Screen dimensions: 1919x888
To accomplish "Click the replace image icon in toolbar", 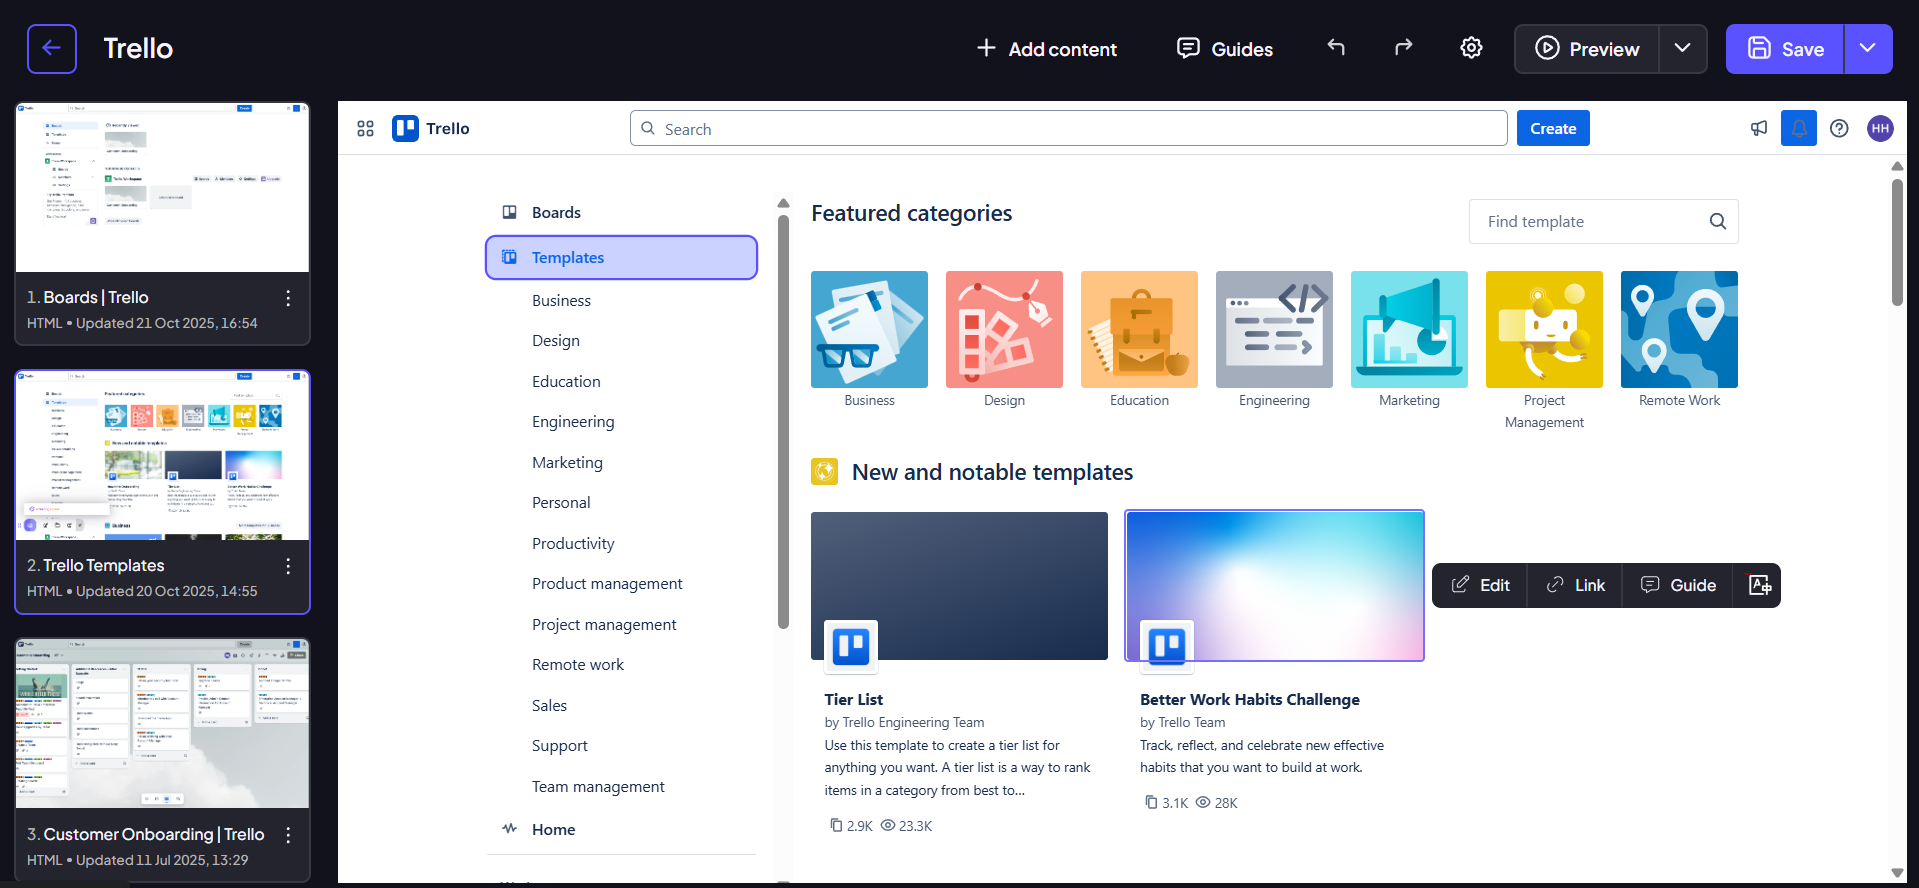I will [1759, 585].
